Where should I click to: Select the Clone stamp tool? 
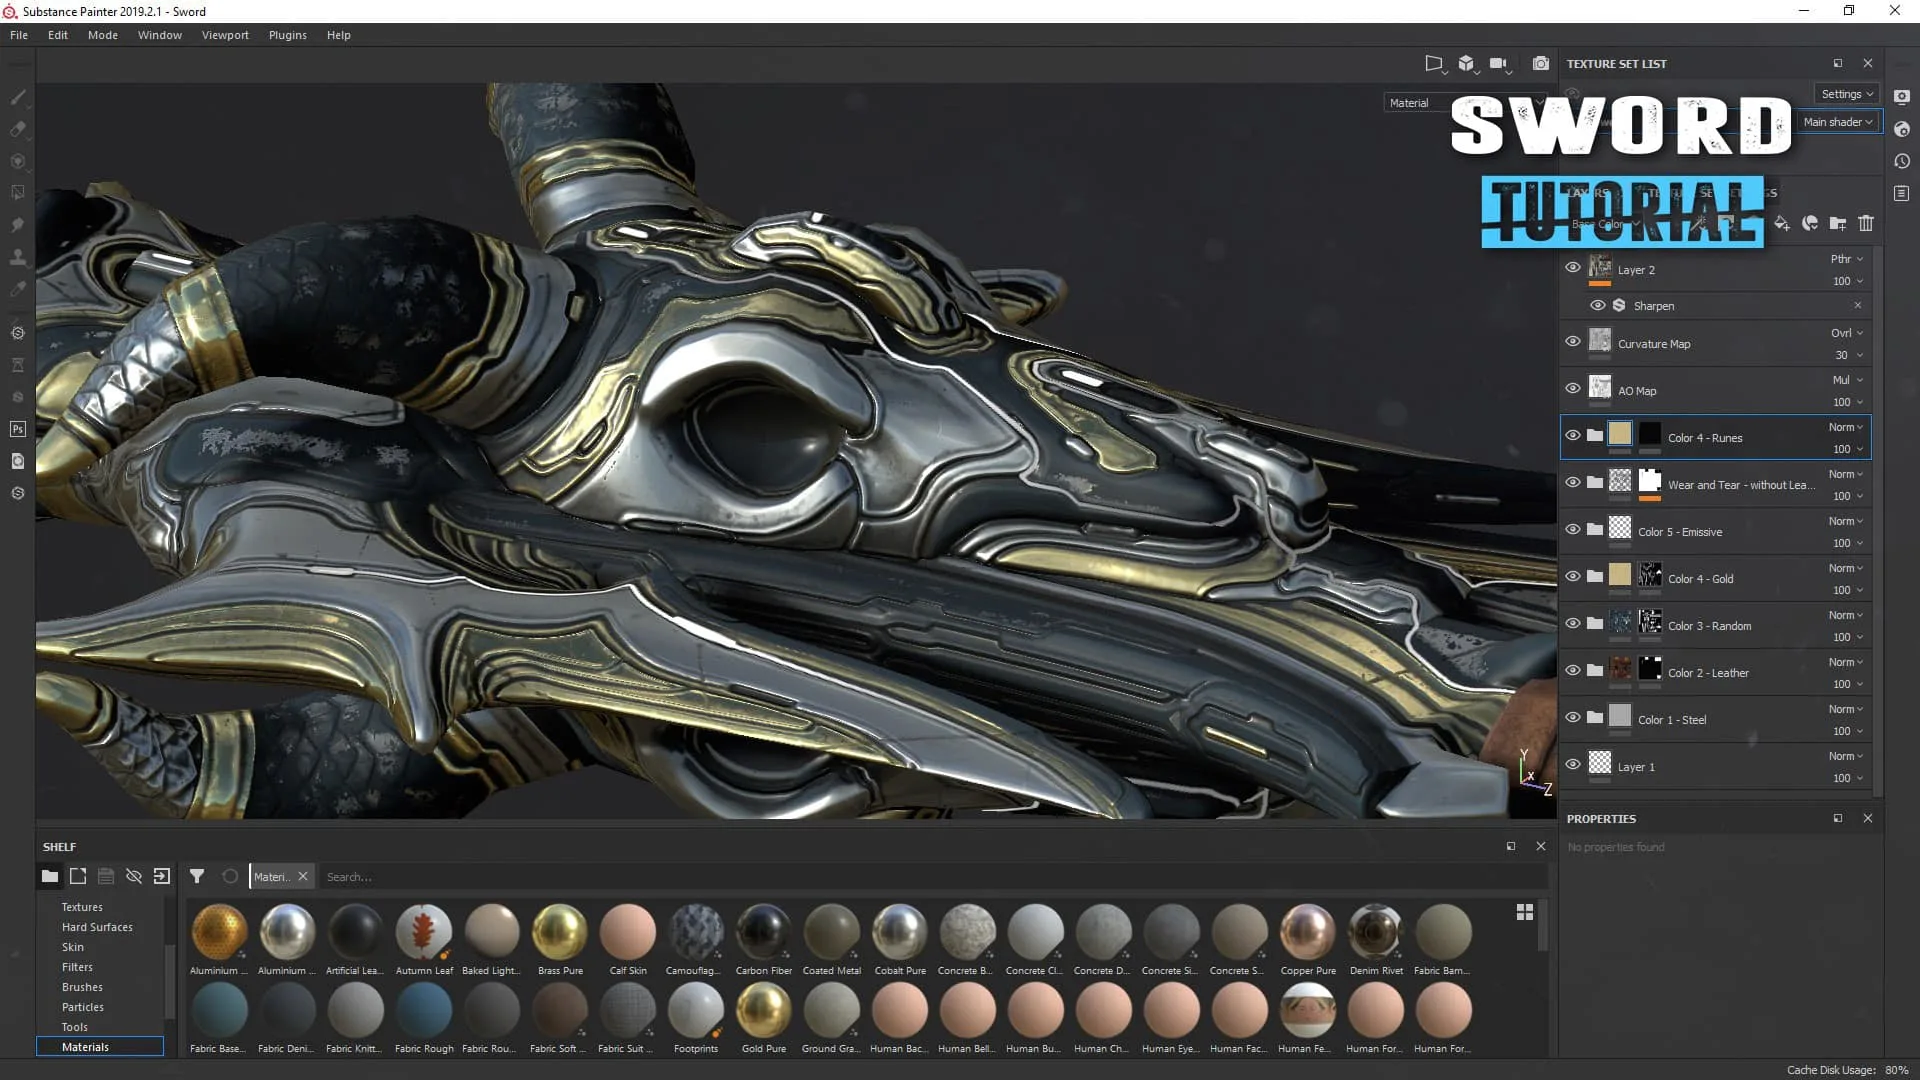[17, 257]
